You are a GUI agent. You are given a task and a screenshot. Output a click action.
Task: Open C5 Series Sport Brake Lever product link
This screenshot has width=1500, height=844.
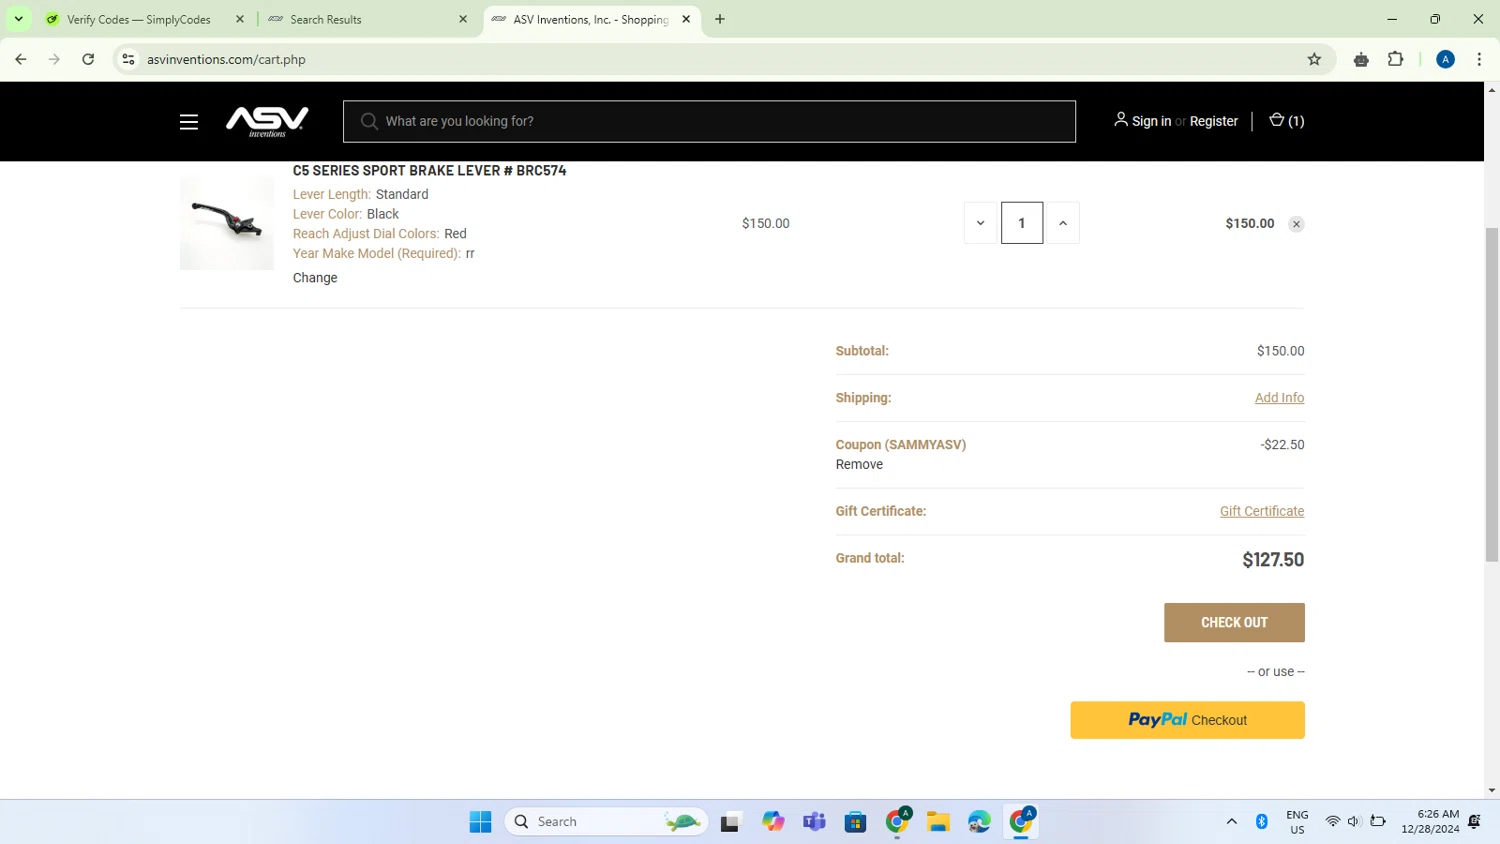click(429, 171)
